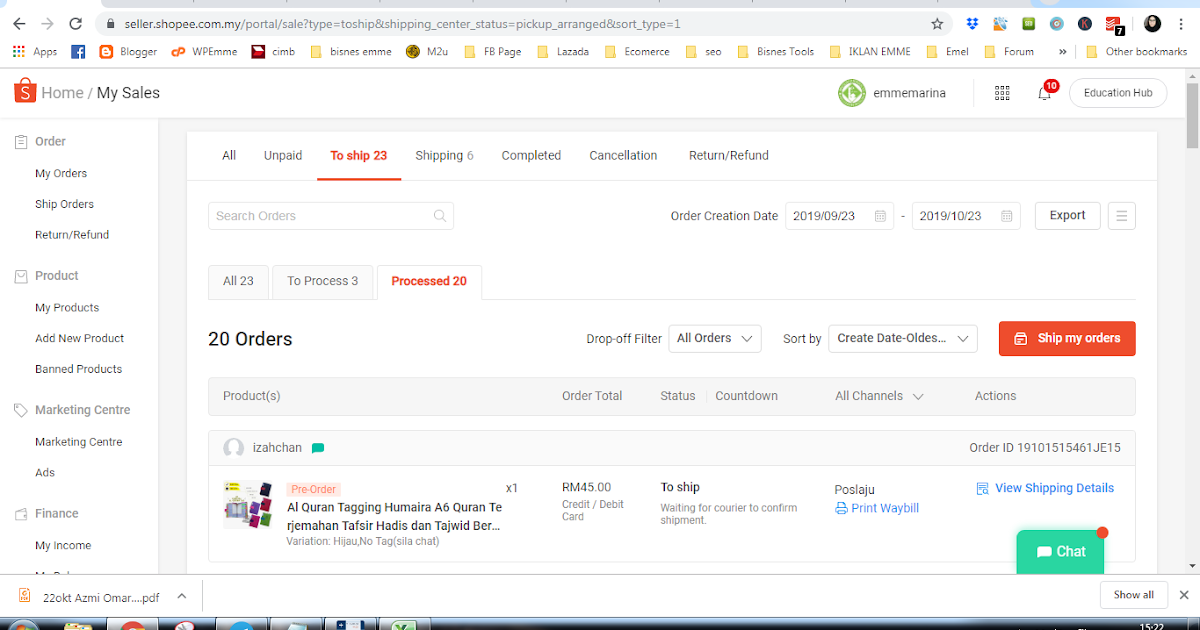Open the Dropbox extension icon

[x=972, y=23]
